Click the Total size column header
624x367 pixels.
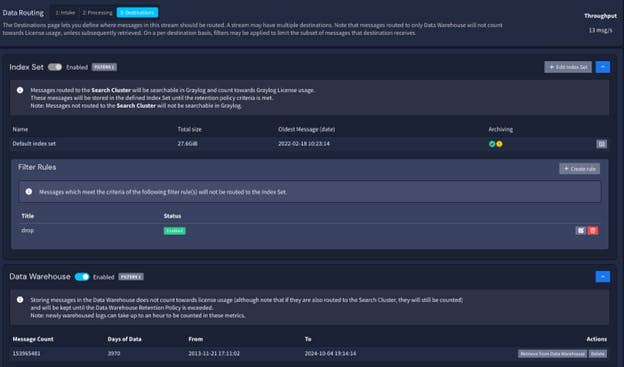[189, 129]
